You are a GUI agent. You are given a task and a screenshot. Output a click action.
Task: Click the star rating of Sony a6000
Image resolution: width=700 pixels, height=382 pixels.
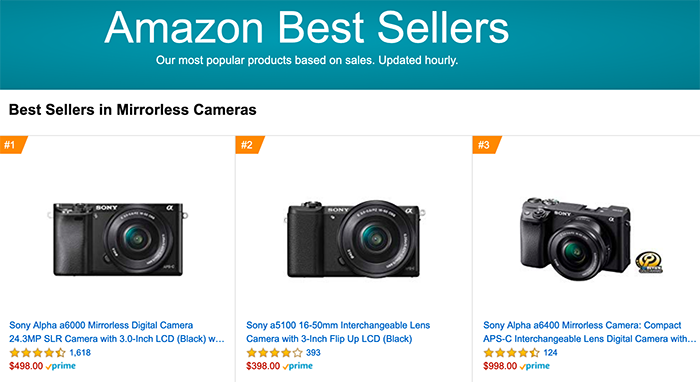coord(38,353)
